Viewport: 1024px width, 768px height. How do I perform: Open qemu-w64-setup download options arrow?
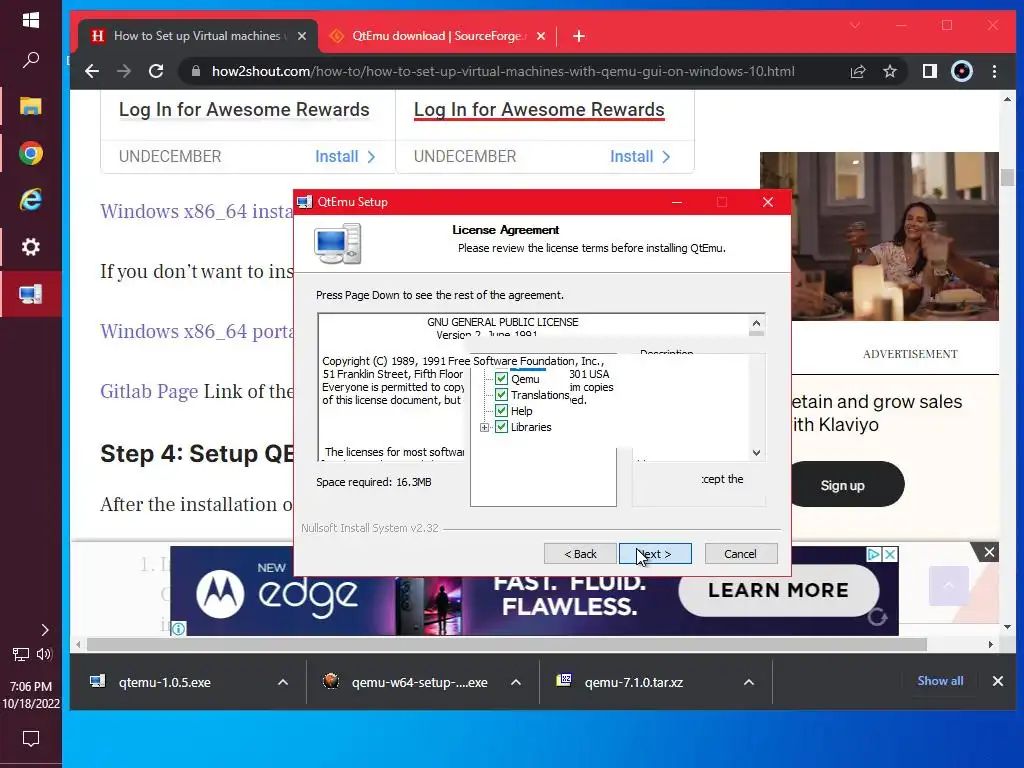[x=516, y=682]
